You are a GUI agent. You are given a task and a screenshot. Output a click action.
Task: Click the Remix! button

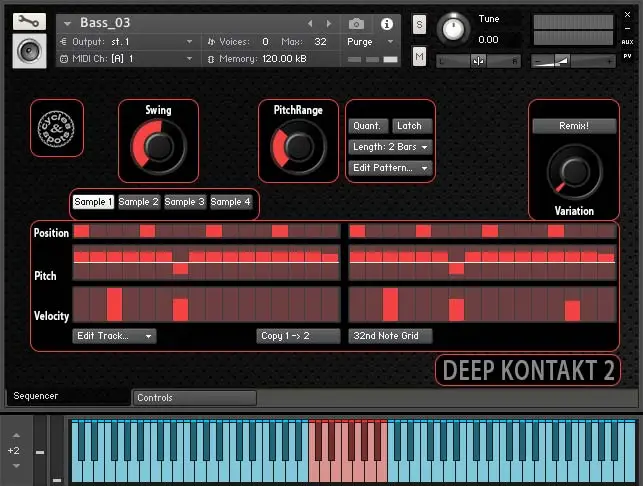(574, 126)
